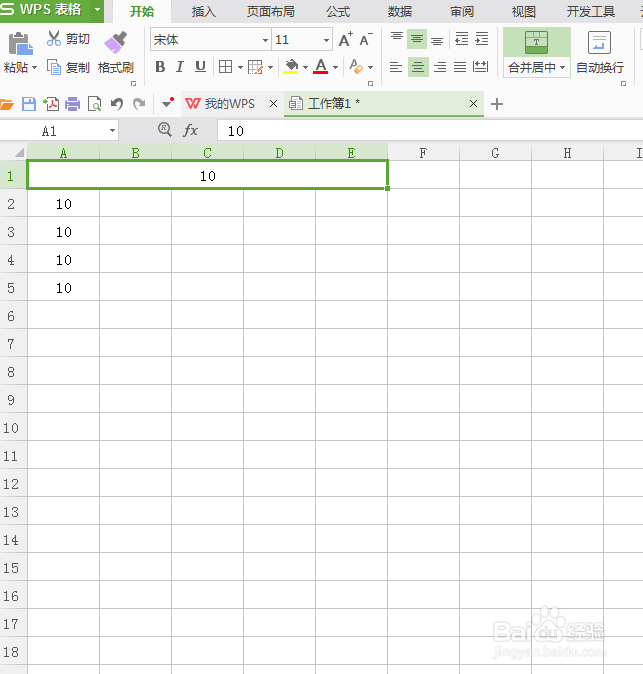Click the zoom magnifier beside formula bar

click(165, 129)
